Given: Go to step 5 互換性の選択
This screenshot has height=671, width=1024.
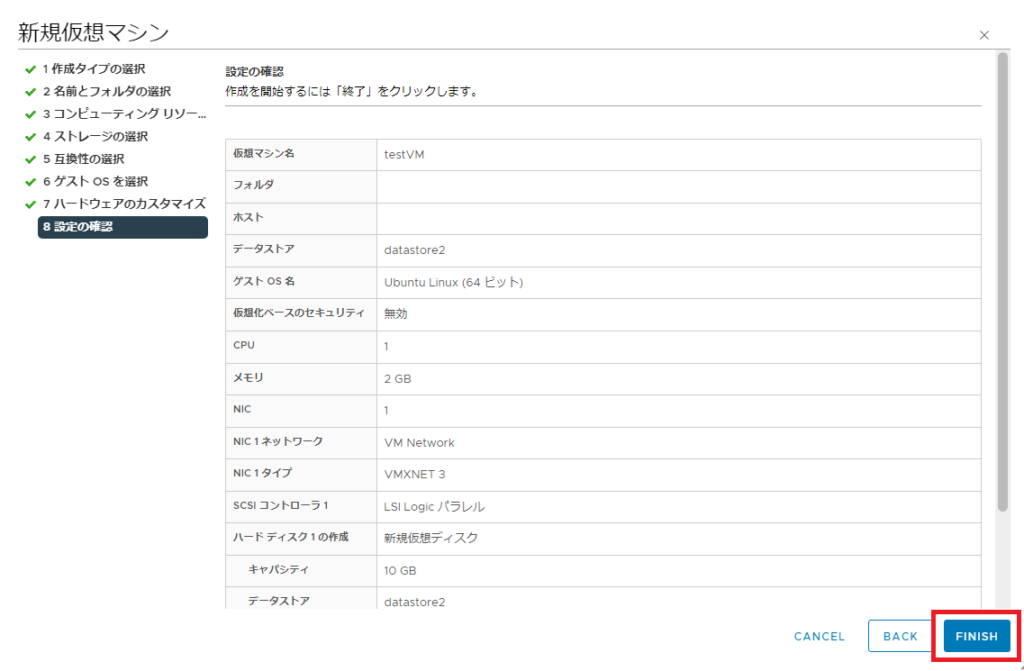Looking at the screenshot, I should coord(84,159).
